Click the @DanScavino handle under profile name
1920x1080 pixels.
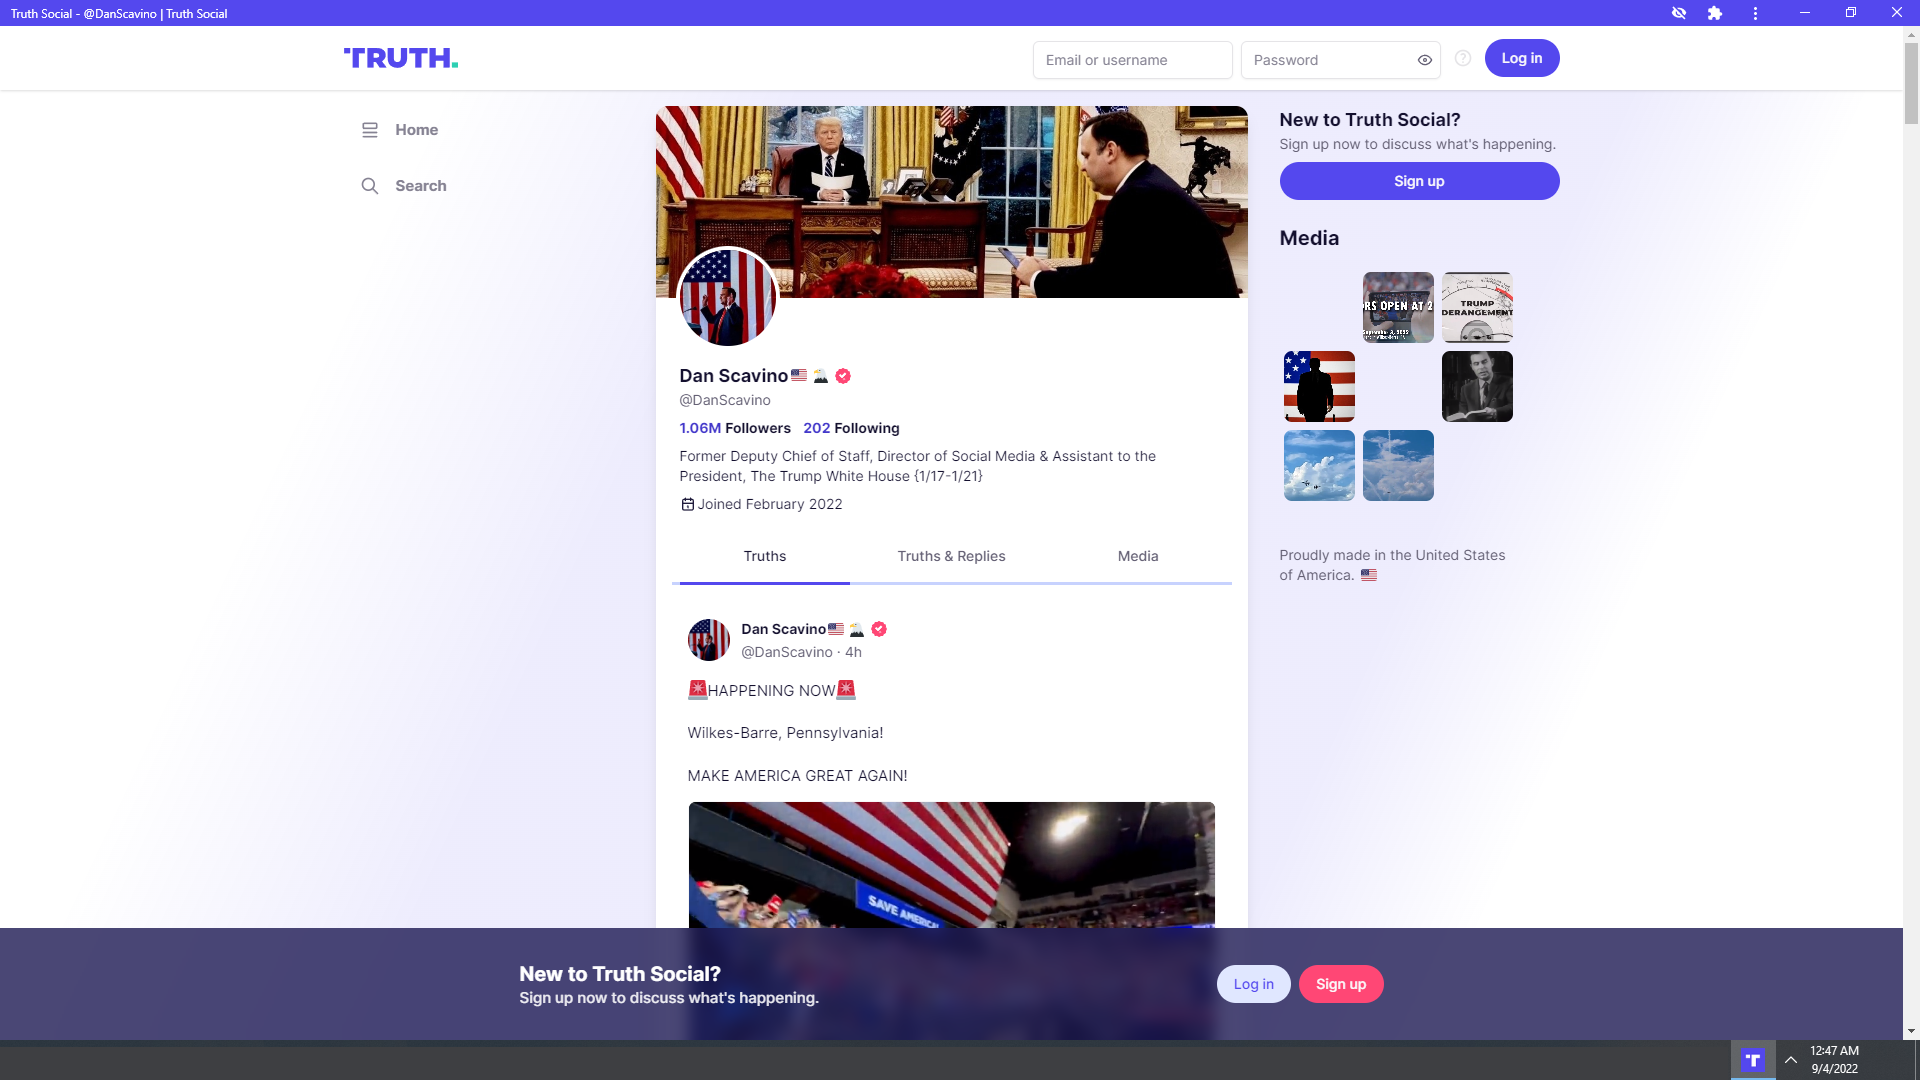pos(725,400)
